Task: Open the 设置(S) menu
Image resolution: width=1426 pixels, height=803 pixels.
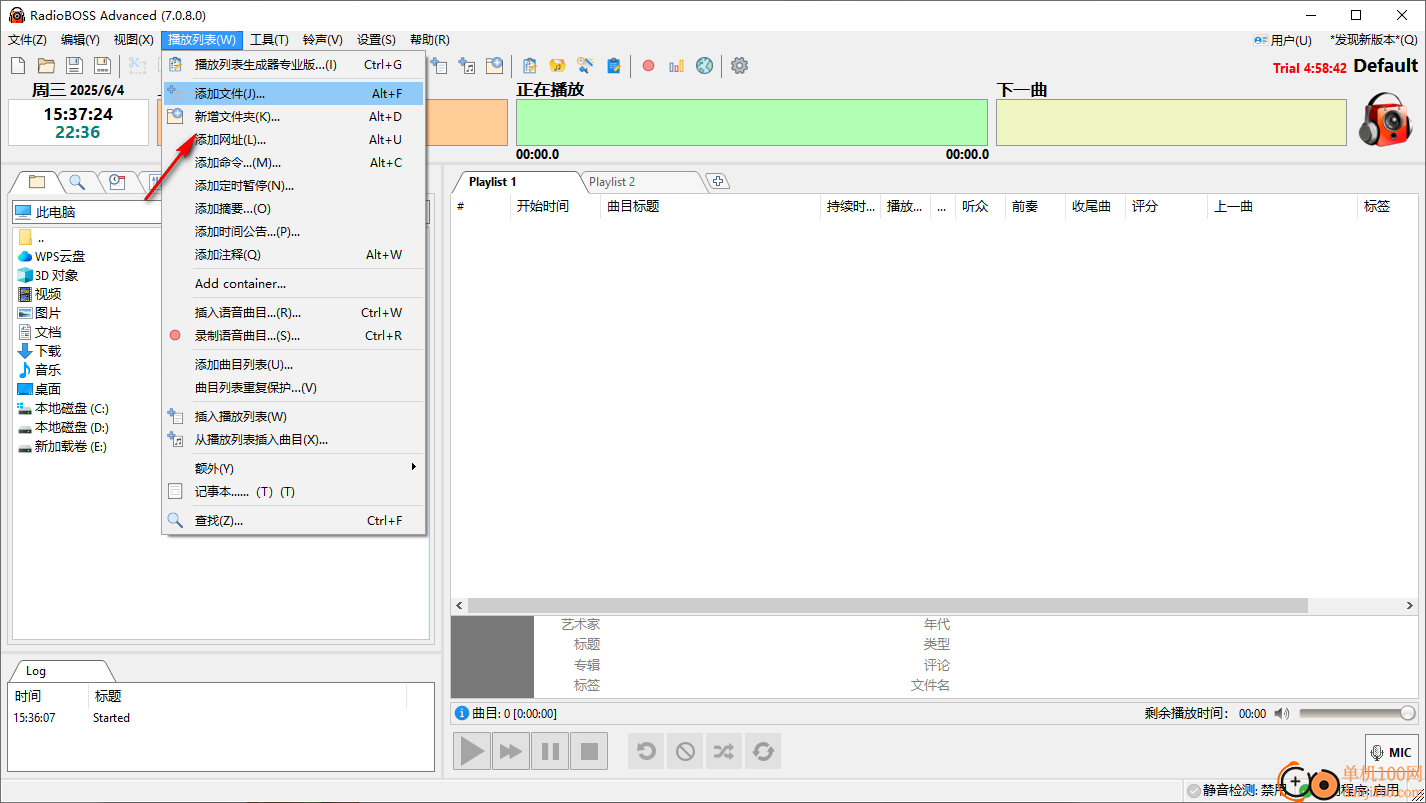Action: click(376, 40)
